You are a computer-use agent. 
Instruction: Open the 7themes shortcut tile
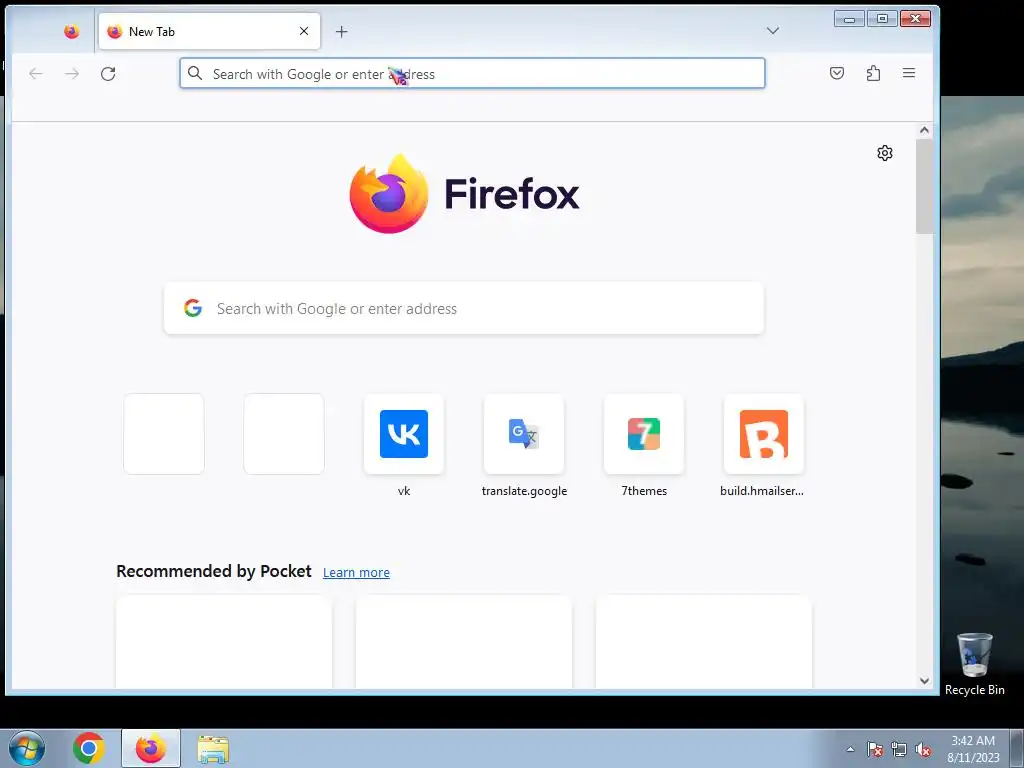pyautogui.click(x=644, y=447)
